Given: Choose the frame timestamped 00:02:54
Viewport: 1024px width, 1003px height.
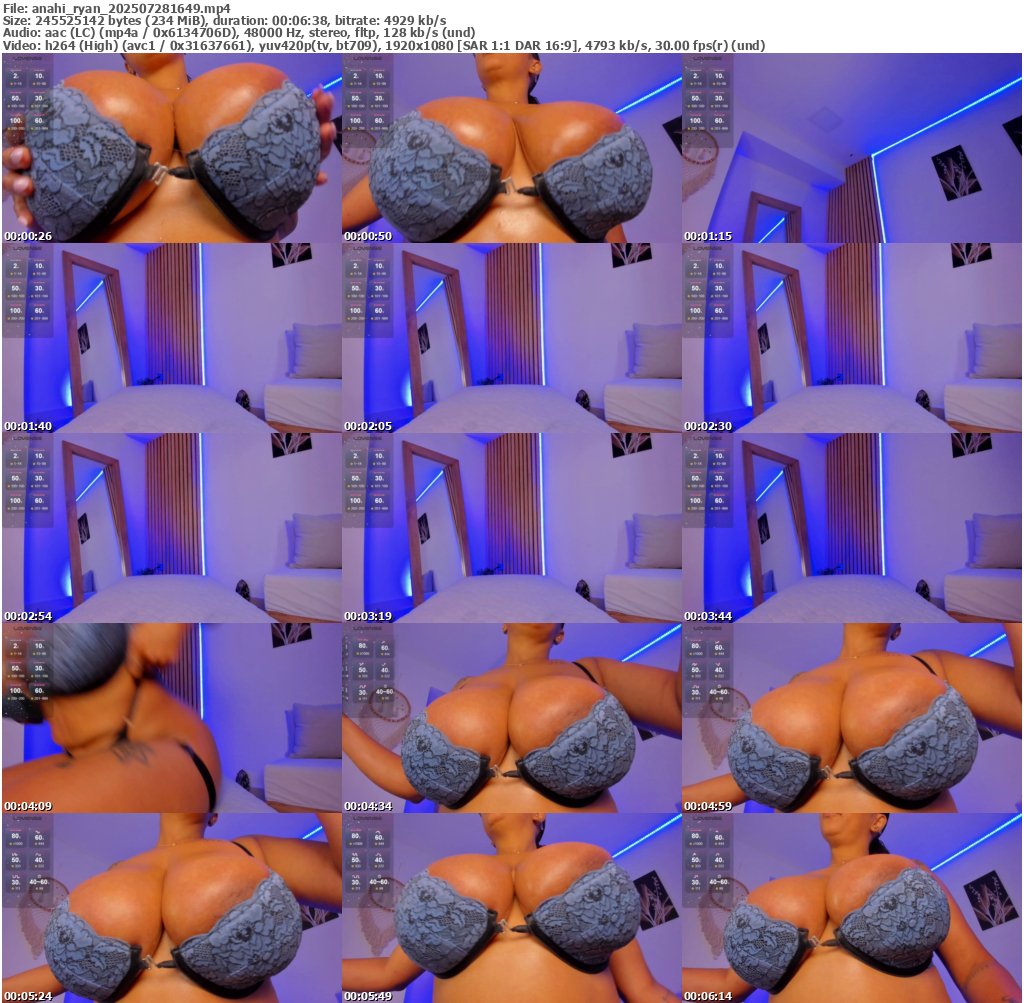Looking at the screenshot, I should coord(172,528).
